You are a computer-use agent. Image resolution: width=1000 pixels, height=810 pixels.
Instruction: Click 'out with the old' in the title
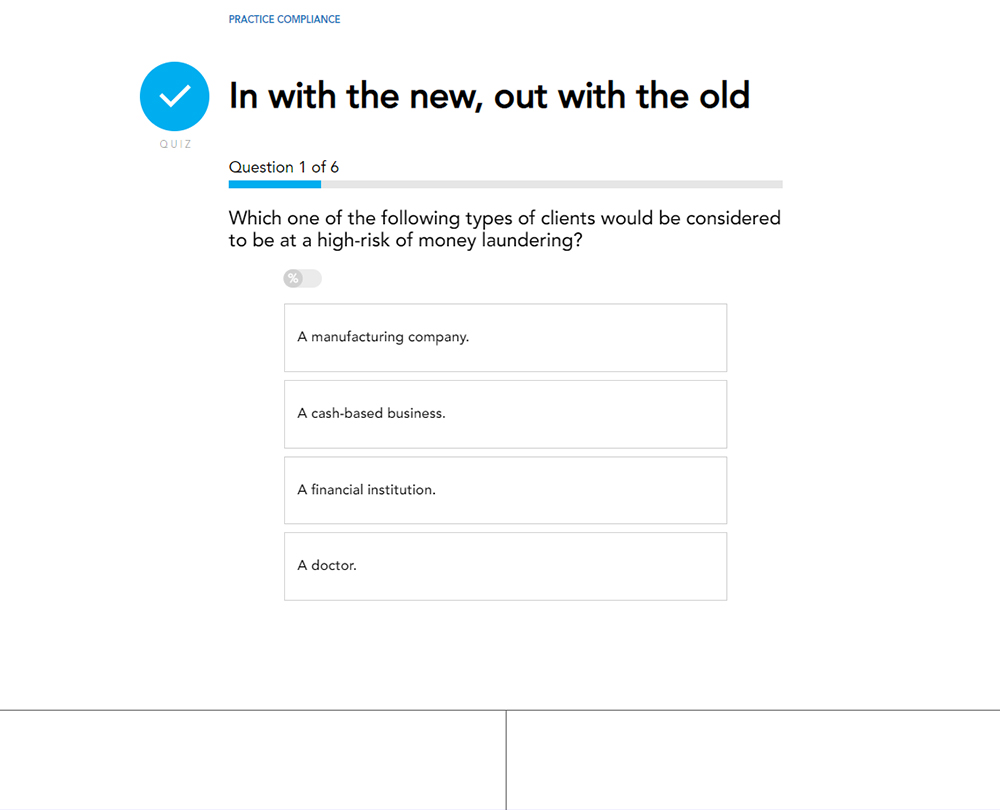pos(621,96)
